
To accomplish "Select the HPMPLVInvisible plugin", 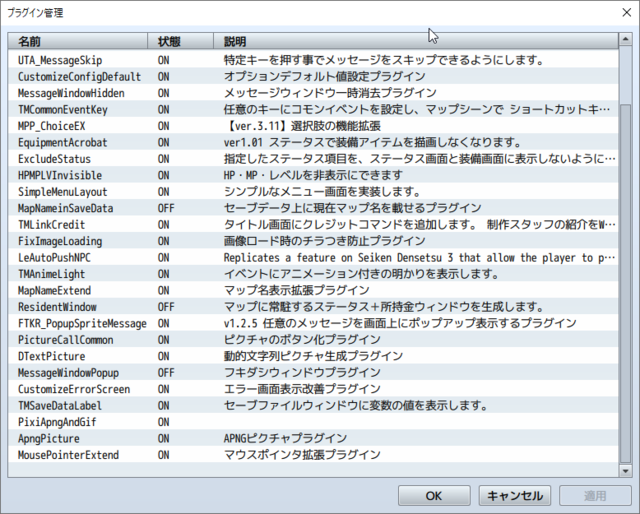I will [x=313, y=176].
